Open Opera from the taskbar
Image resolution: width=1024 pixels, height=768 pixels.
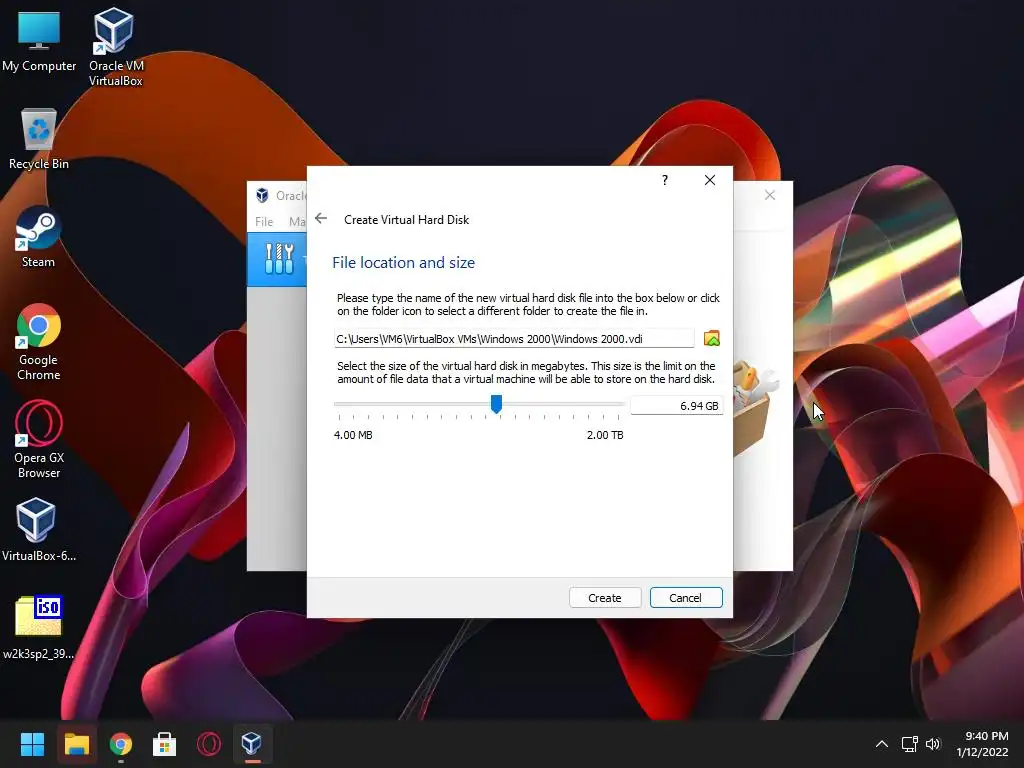209,744
